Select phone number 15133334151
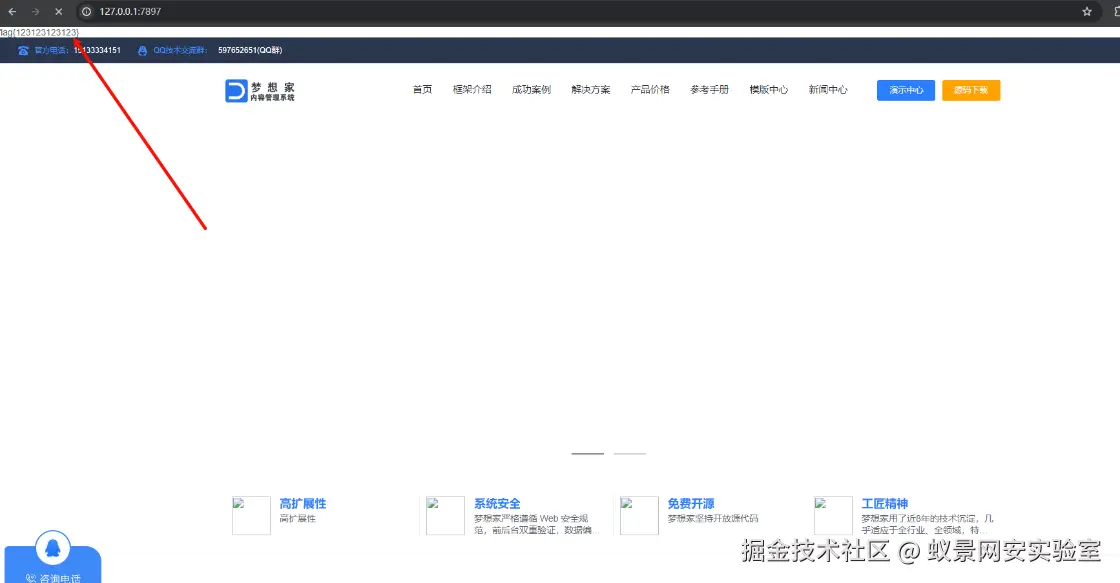The image size is (1120, 583). pyautogui.click(x=97, y=51)
